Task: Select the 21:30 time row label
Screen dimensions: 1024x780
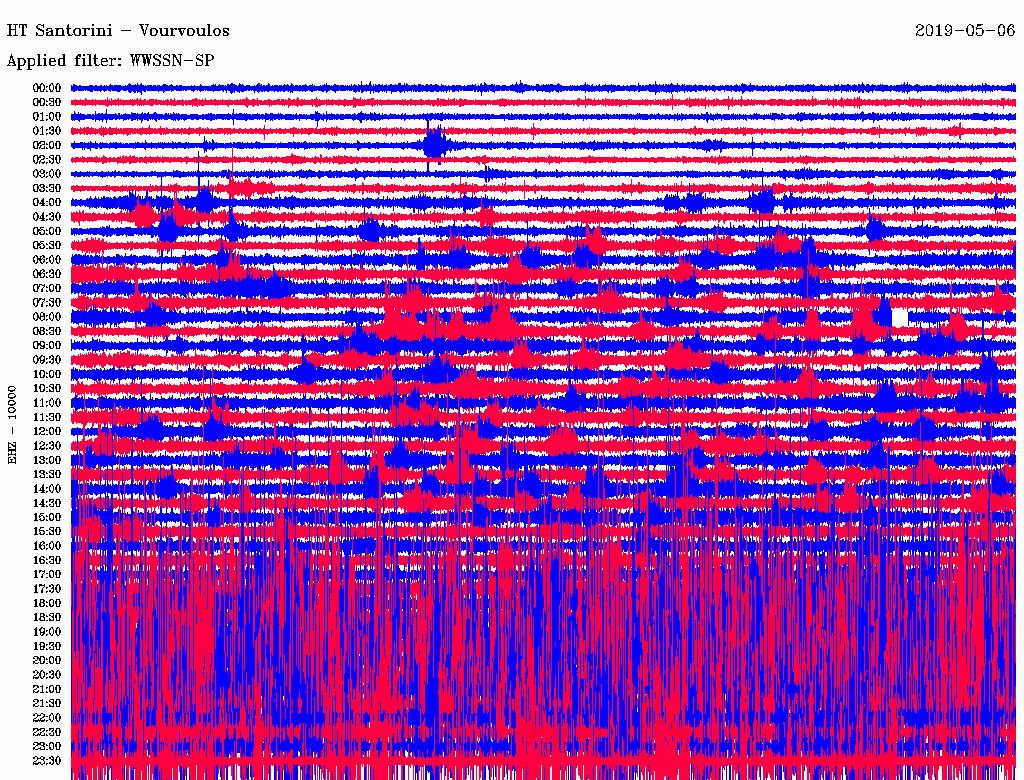Action: click(x=47, y=704)
